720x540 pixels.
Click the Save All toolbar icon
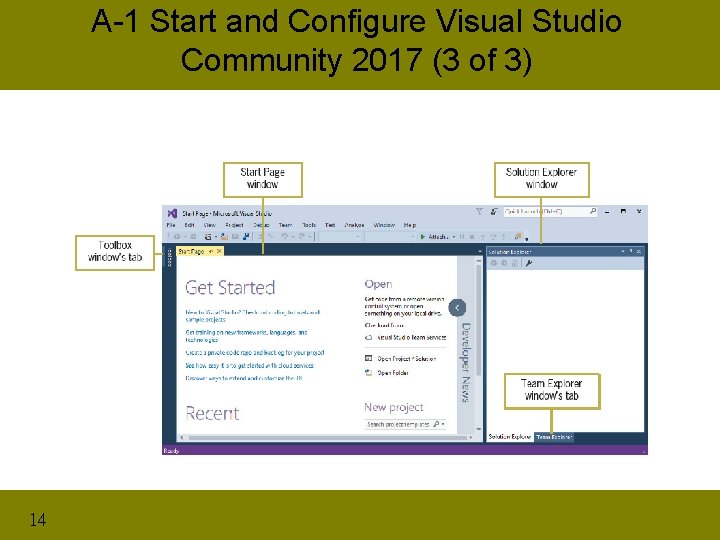click(246, 236)
